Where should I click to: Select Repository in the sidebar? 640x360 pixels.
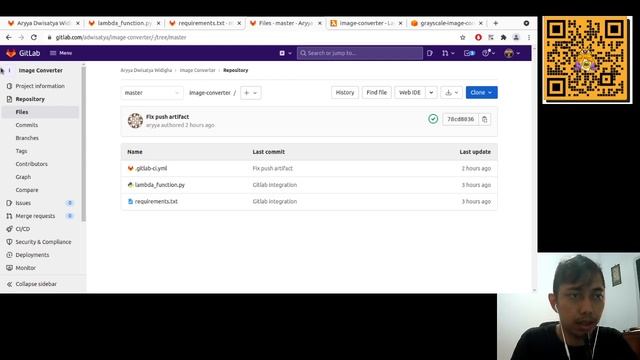click(30, 99)
